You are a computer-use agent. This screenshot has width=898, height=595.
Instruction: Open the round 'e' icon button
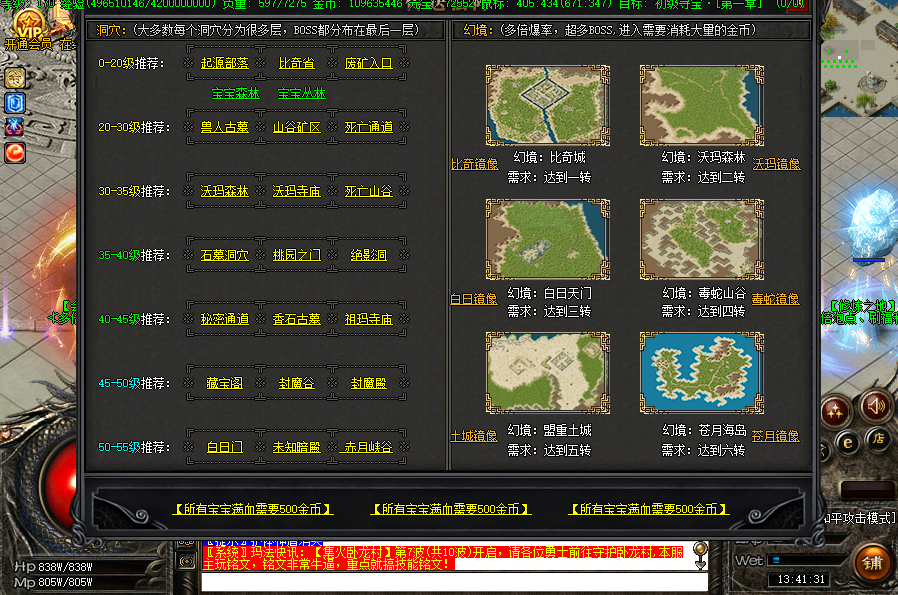click(847, 440)
